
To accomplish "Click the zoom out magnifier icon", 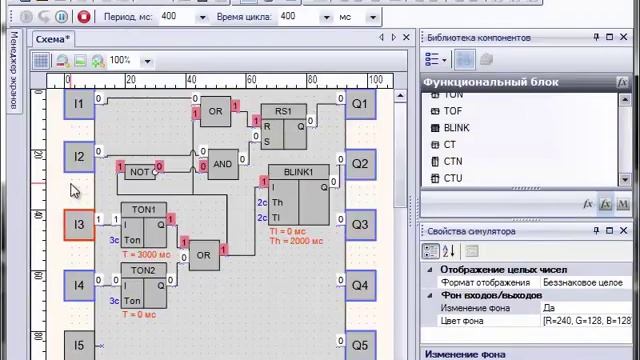I will pos(63,61).
